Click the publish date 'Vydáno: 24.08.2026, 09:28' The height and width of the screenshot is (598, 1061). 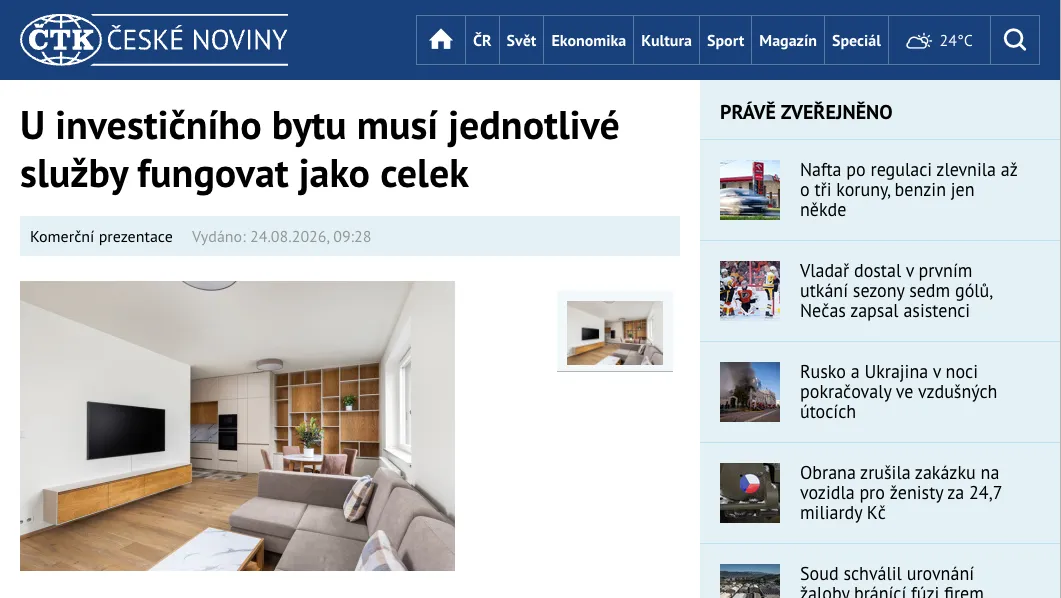[x=281, y=237]
